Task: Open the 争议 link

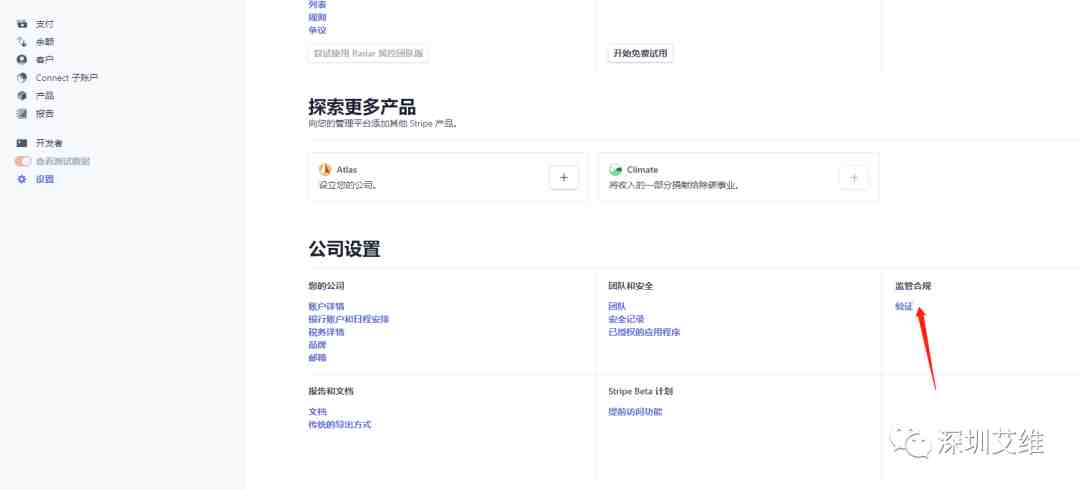Action: pos(318,30)
